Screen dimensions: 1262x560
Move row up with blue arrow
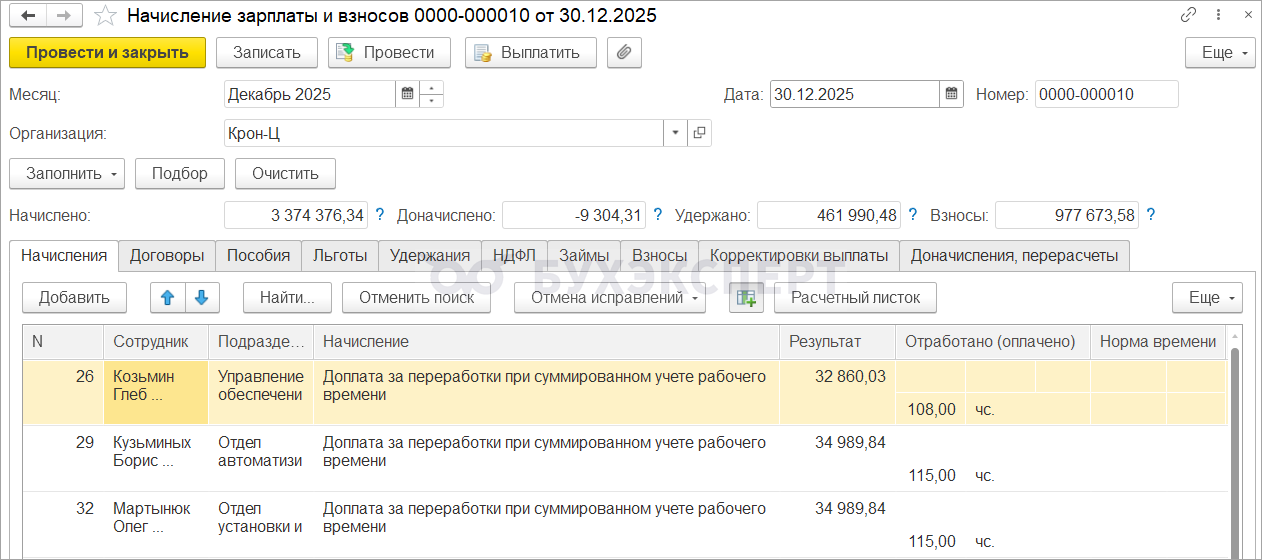(x=167, y=297)
